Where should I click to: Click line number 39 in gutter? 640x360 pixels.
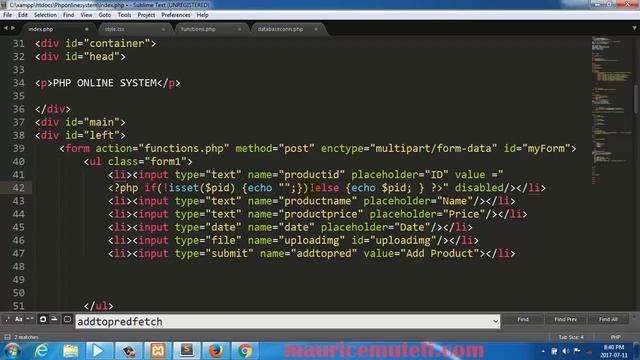(18, 149)
